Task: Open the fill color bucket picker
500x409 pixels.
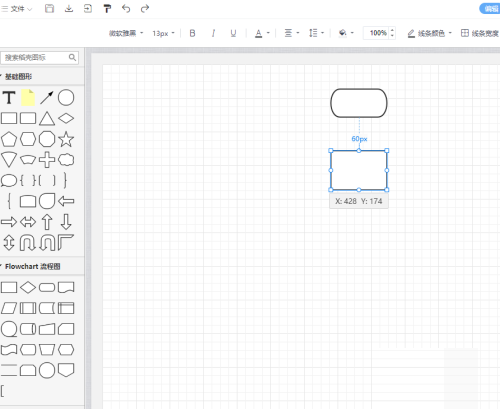Action: click(x=346, y=33)
